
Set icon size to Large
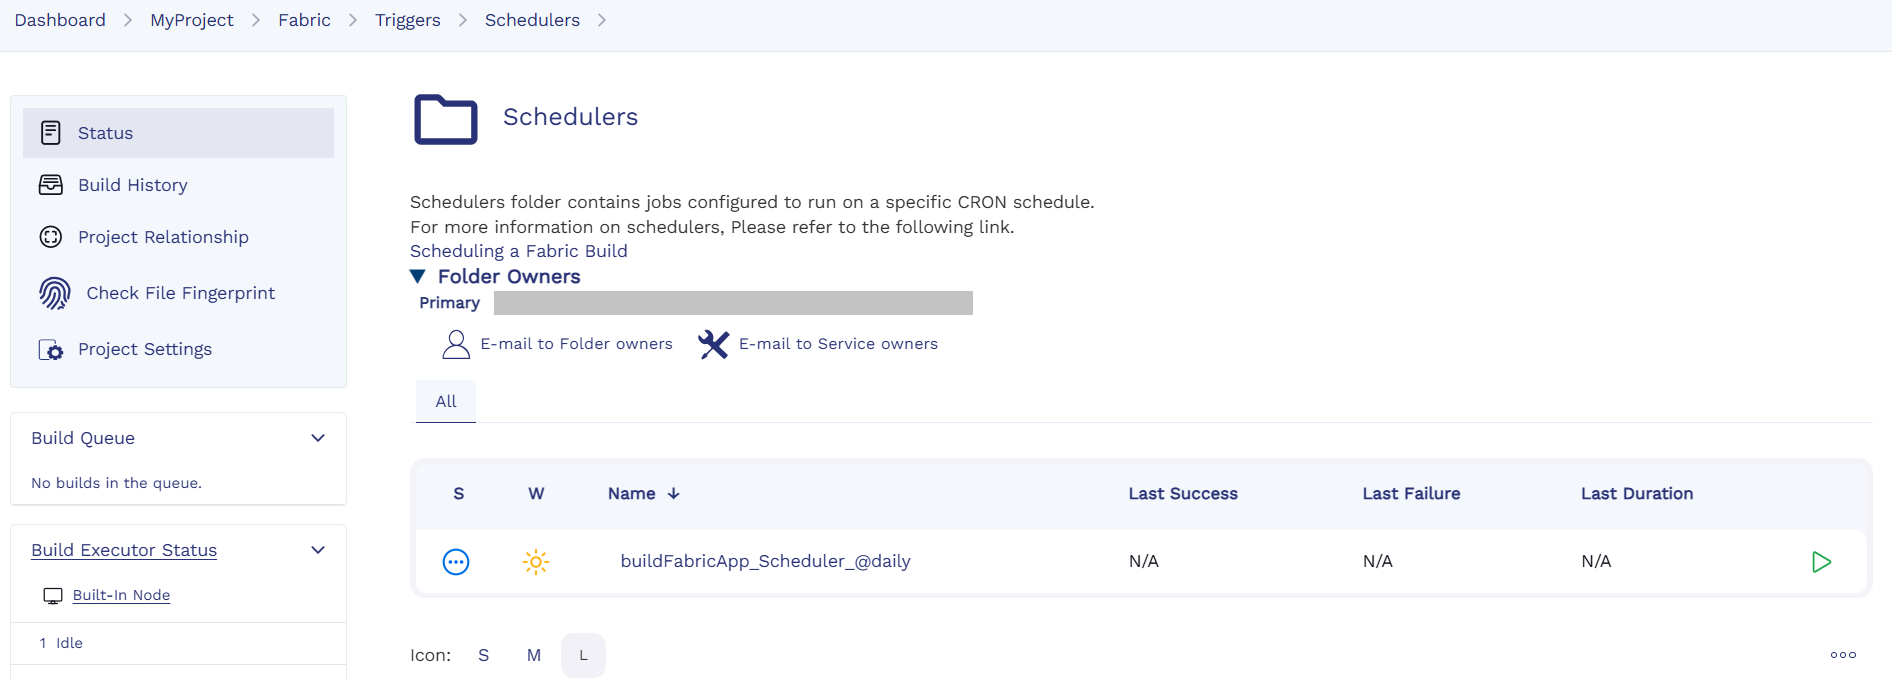click(x=583, y=656)
